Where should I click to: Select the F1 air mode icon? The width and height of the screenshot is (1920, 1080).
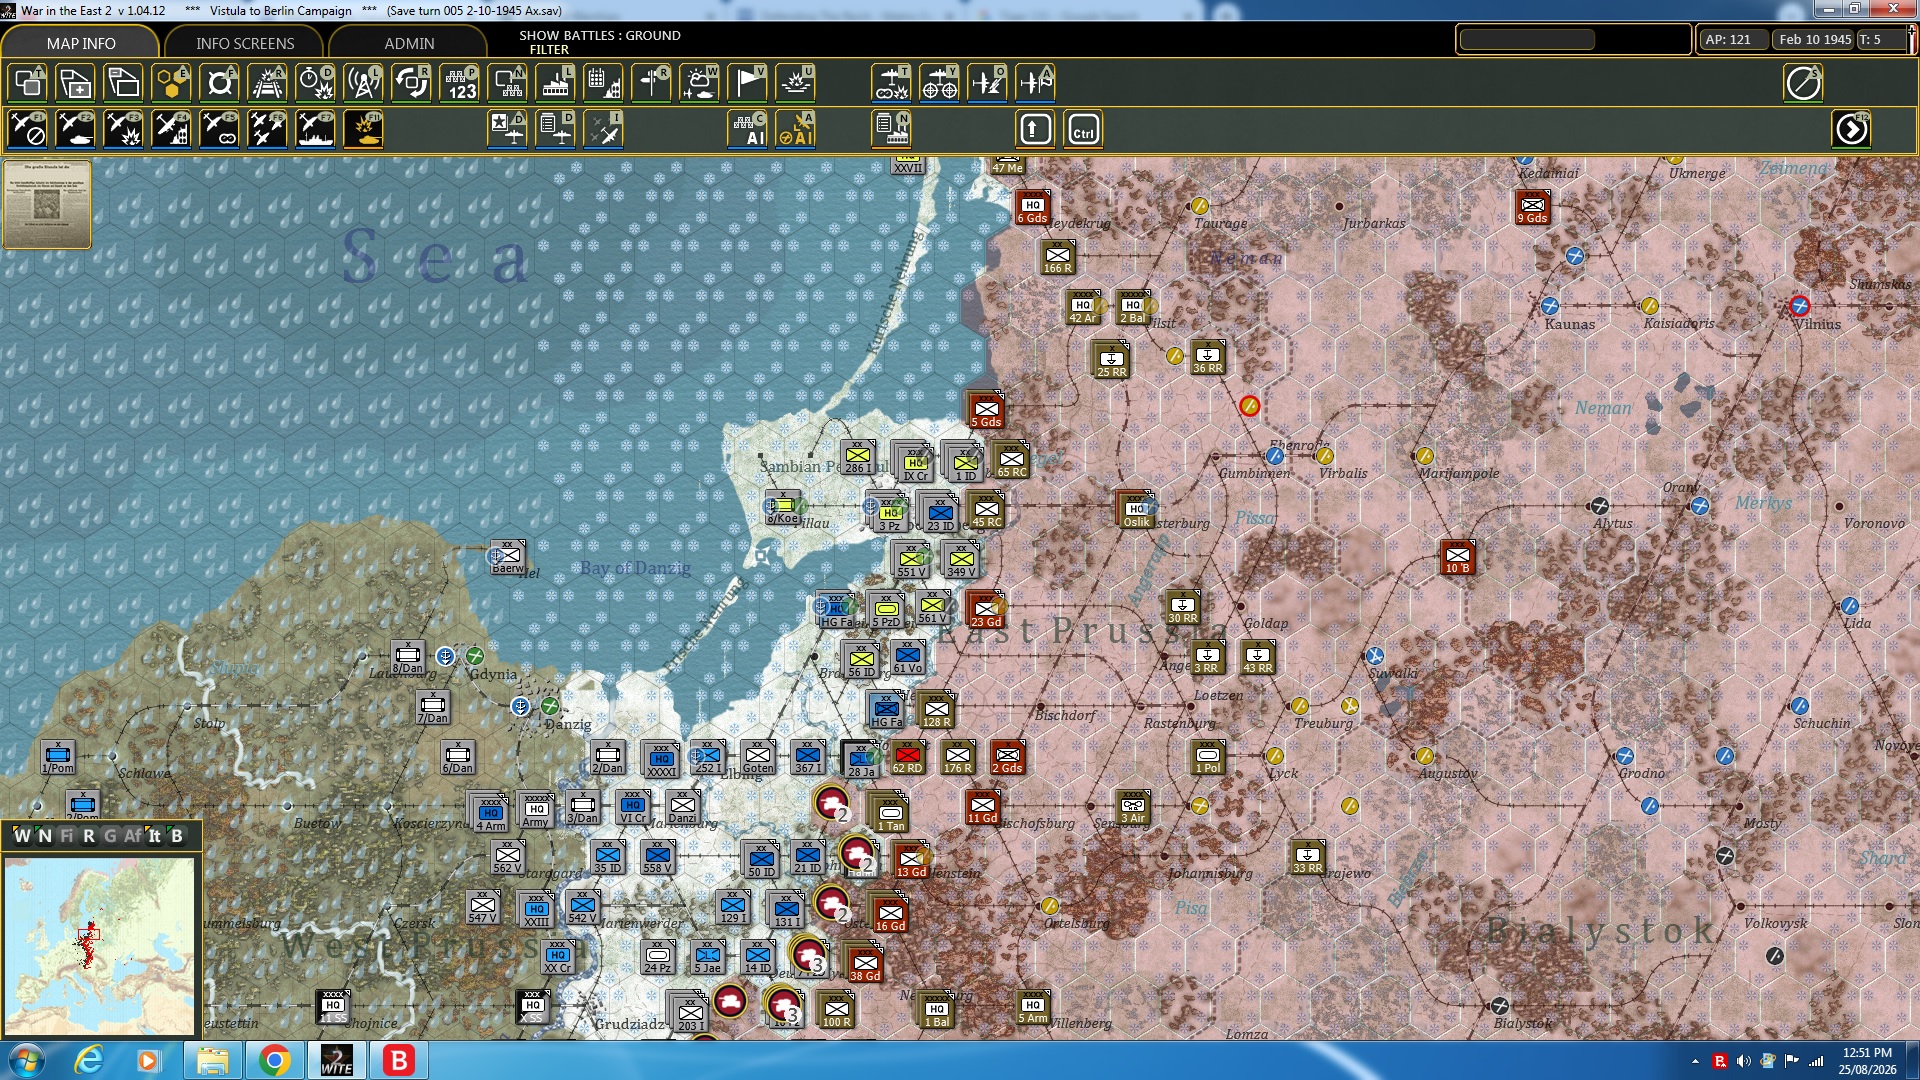28,130
